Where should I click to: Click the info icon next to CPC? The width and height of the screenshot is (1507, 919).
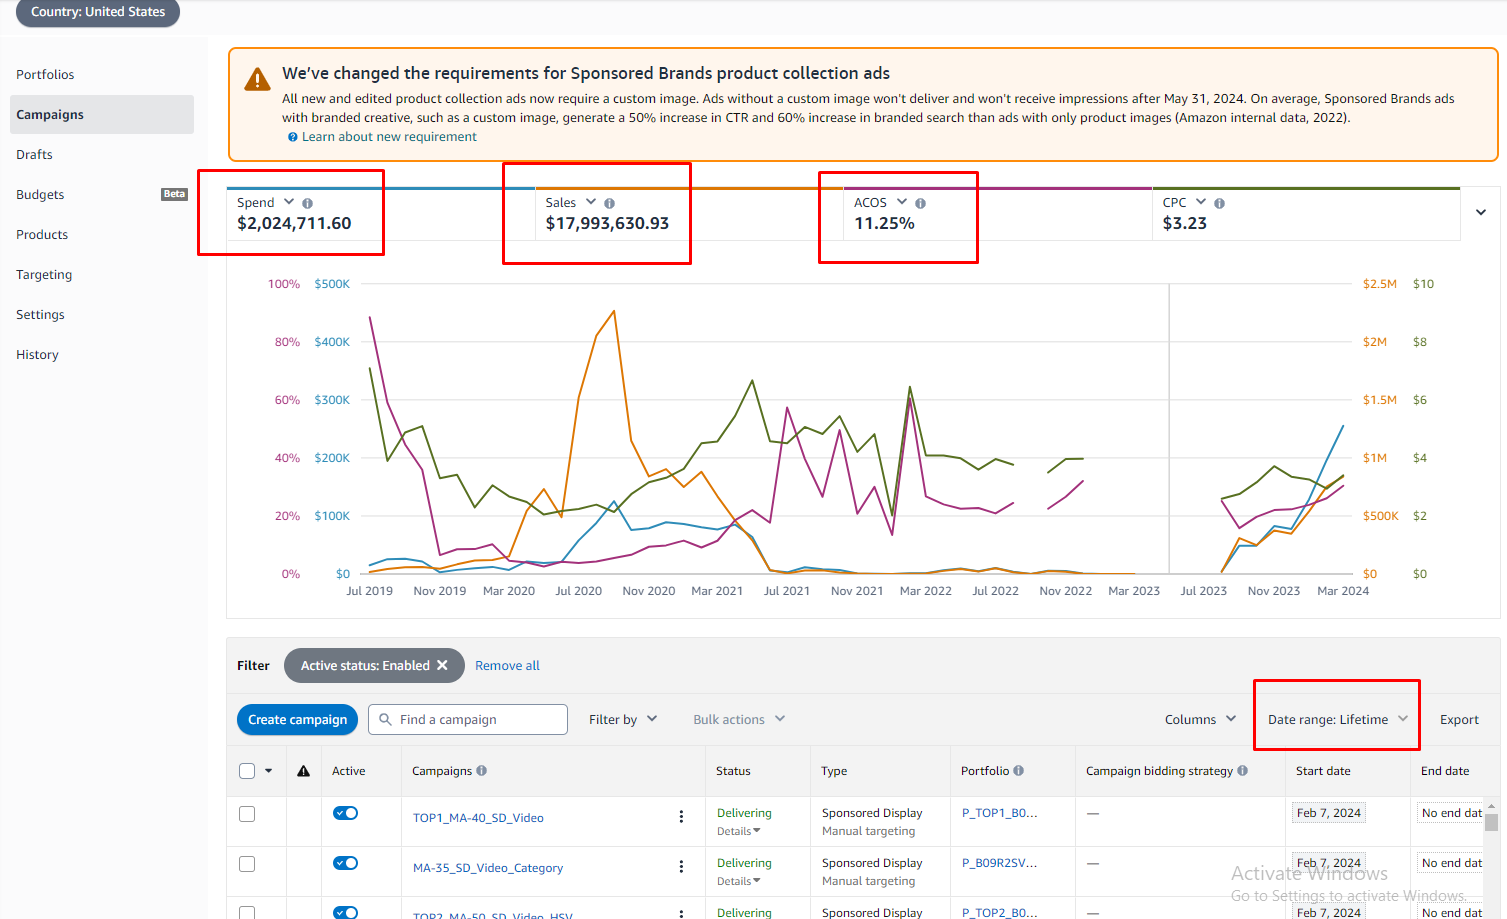(1219, 203)
